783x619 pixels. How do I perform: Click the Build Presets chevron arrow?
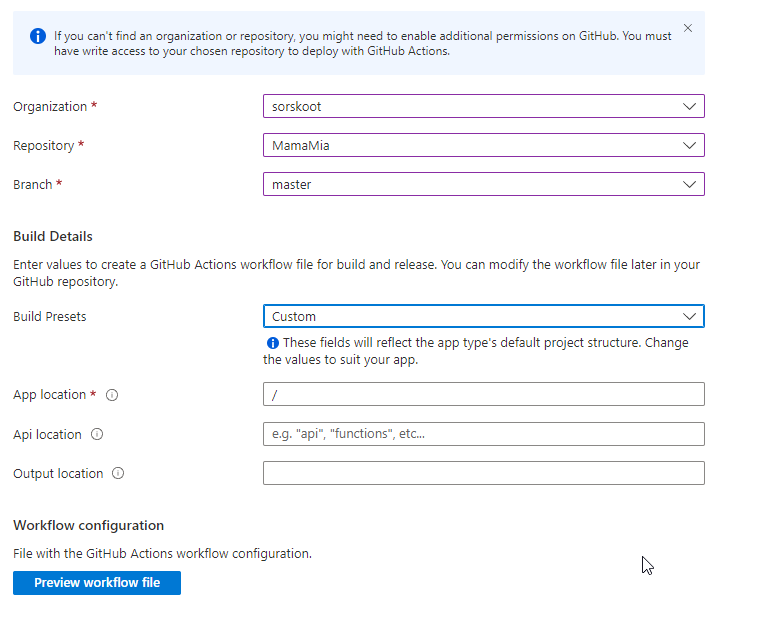[x=689, y=316]
